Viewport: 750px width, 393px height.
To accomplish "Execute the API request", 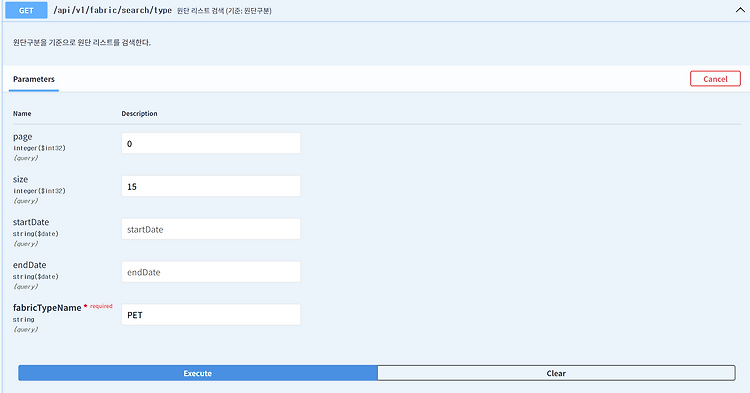I will [x=198, y=373].
